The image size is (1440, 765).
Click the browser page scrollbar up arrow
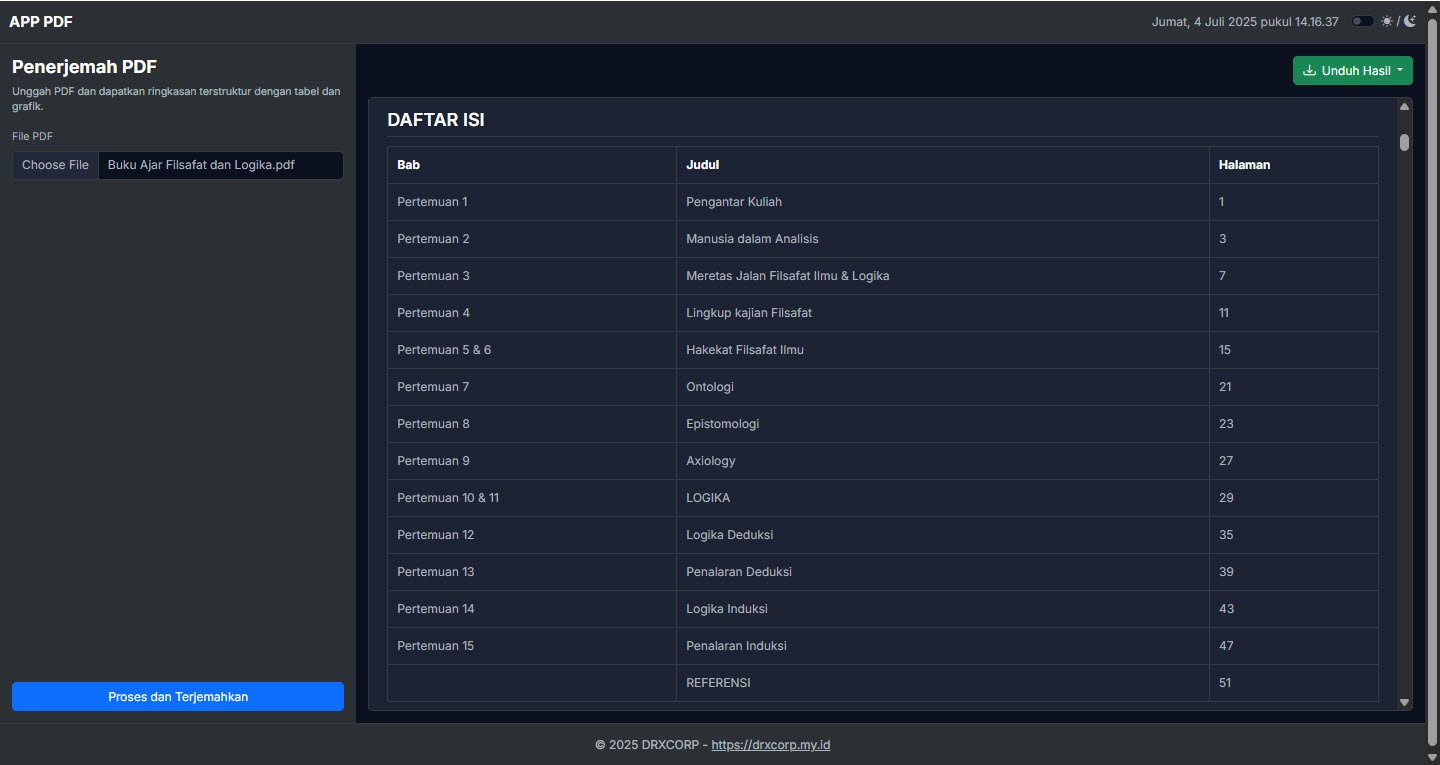click(x=1432, y=8)
